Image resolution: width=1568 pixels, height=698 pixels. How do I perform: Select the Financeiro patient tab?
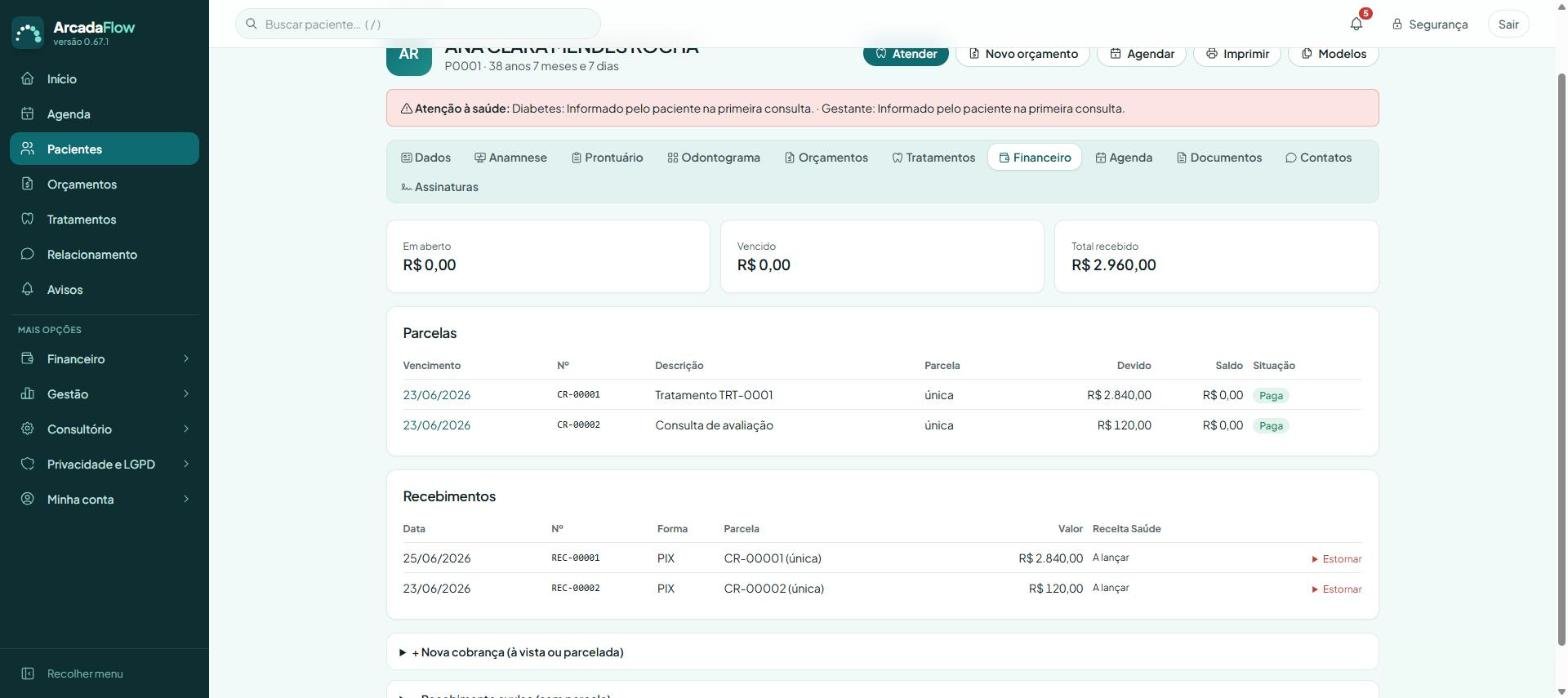(x=1034, y=158)
